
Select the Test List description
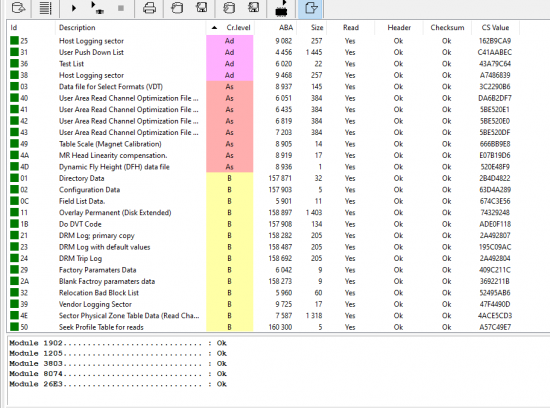tap(71, 63)
